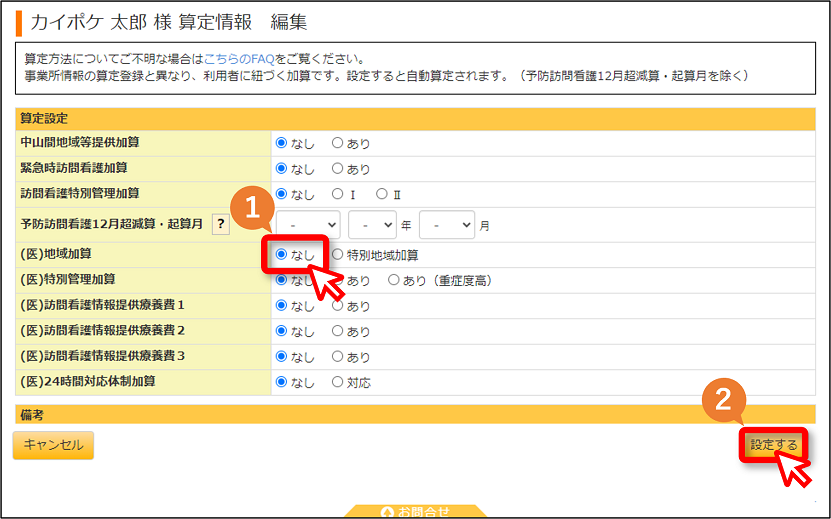
Task: Open the question mark help for 起算月
Action: (221, 224)
